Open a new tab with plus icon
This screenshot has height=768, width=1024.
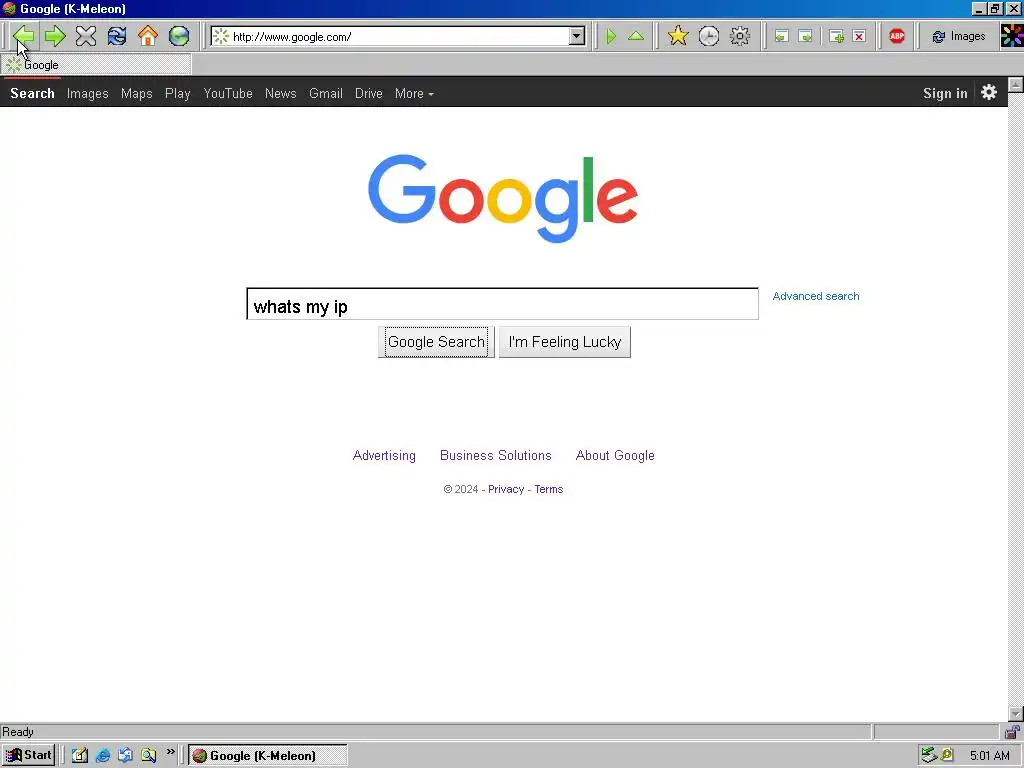coord(836,37)
